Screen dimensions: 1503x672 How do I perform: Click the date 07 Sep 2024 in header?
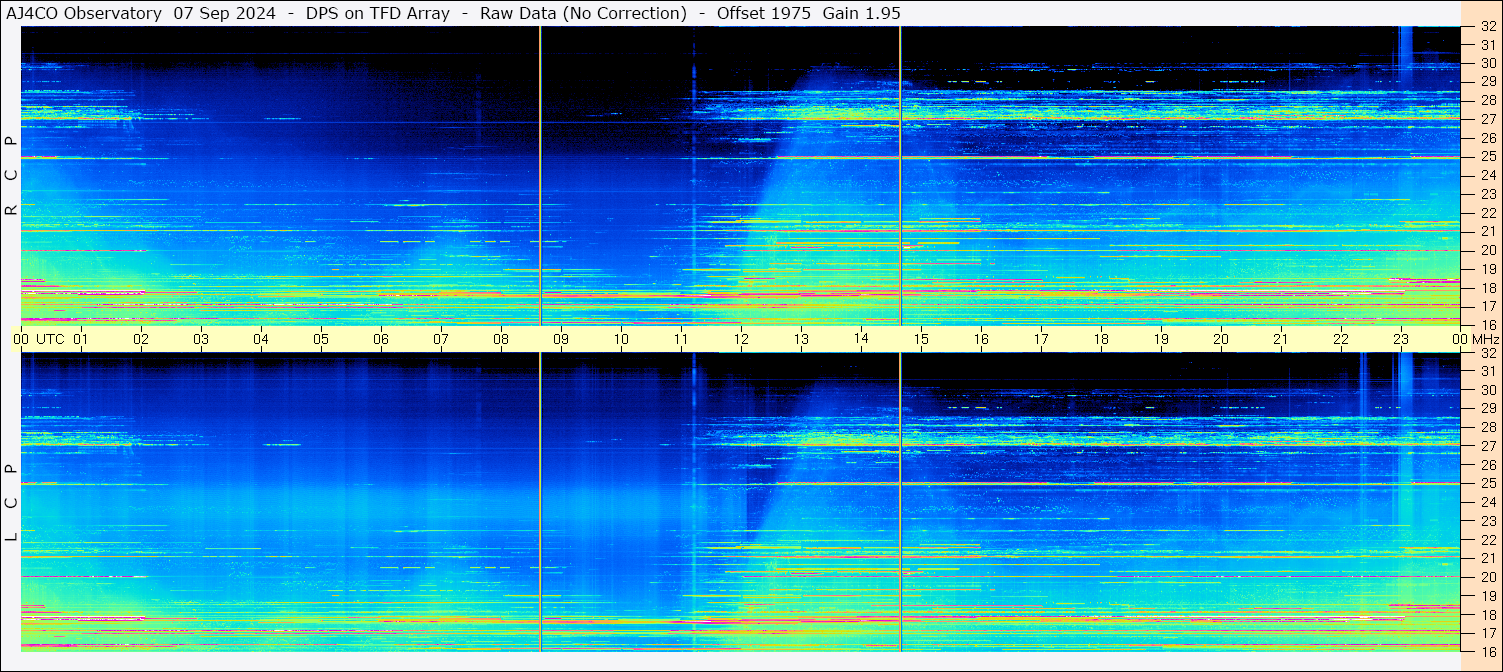[225, 13]
